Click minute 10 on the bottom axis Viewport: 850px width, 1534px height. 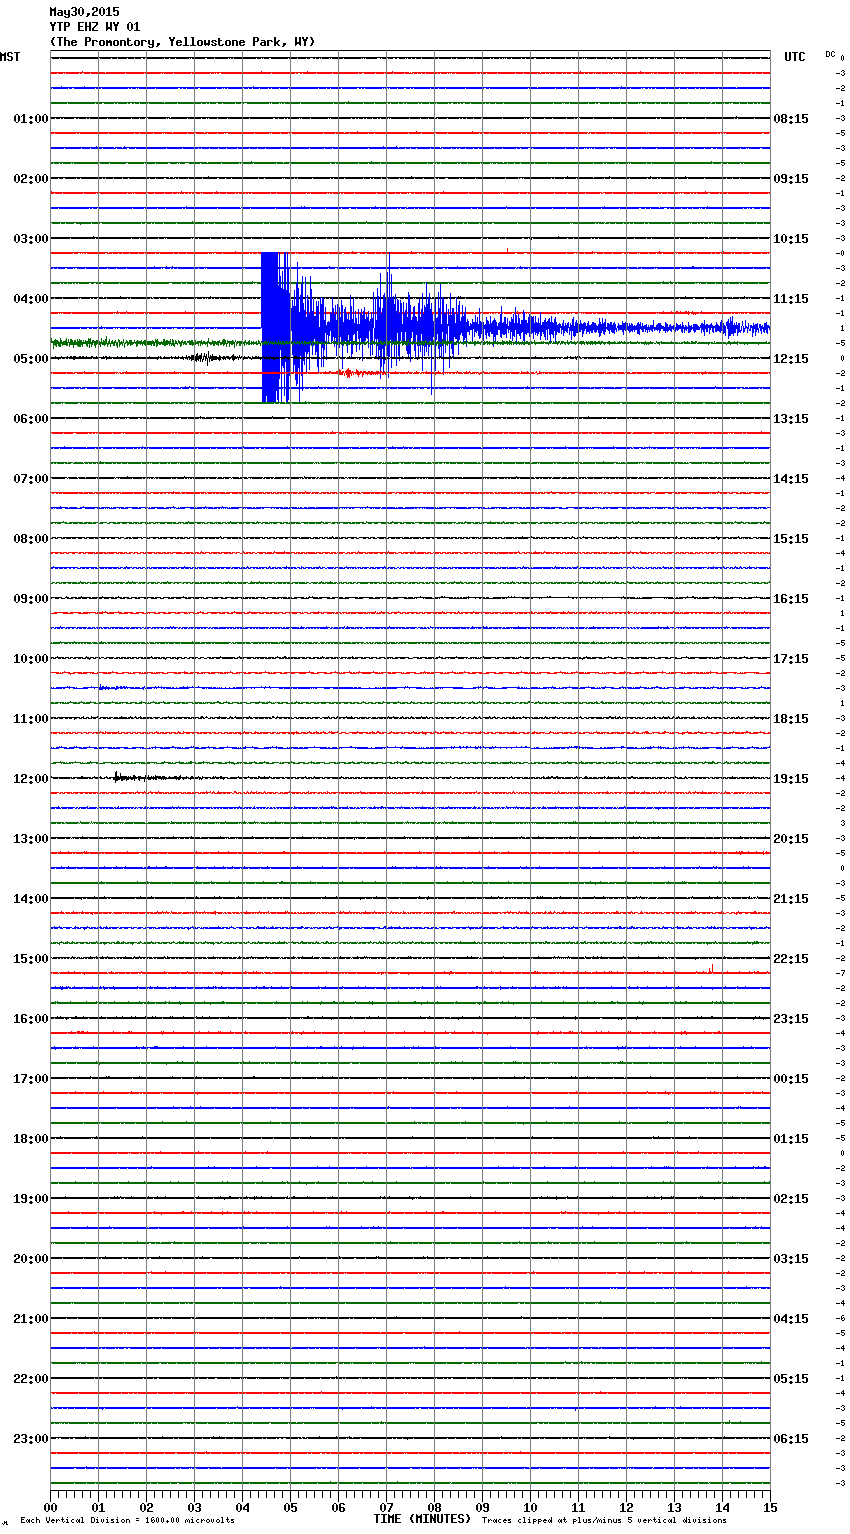coord(530,1507)
